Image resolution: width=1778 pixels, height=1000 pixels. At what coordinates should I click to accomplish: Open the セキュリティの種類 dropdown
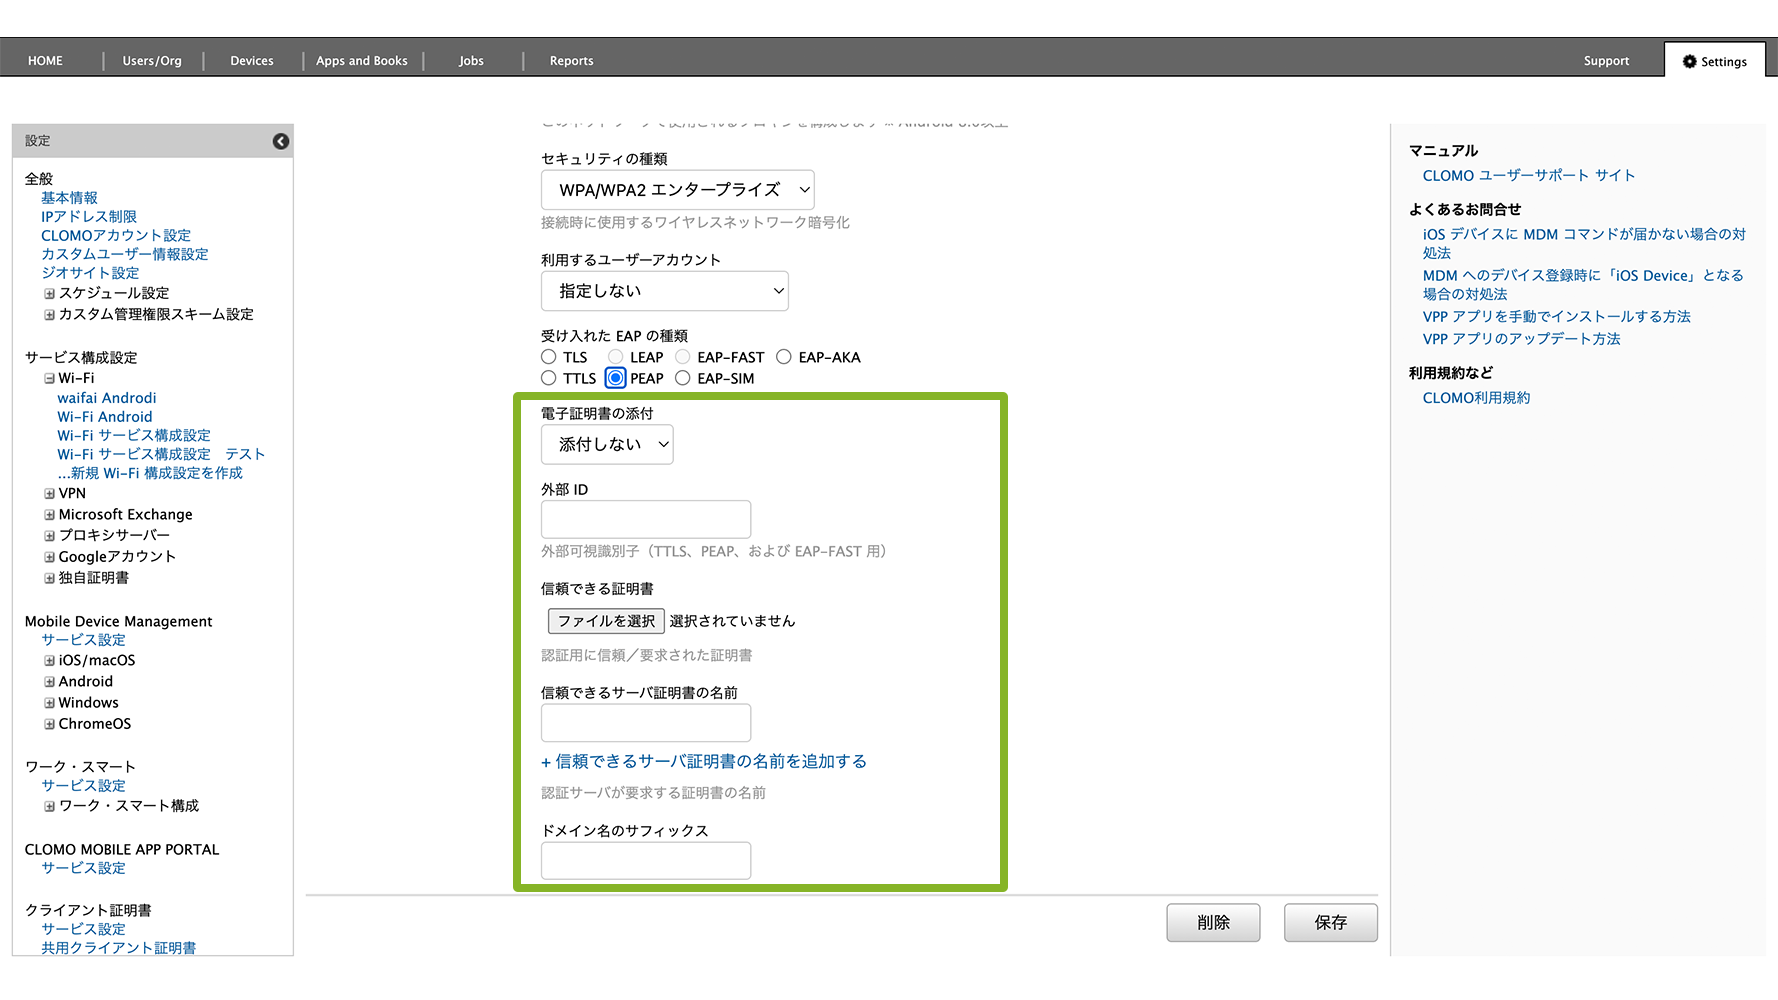[x=677, y=190]
